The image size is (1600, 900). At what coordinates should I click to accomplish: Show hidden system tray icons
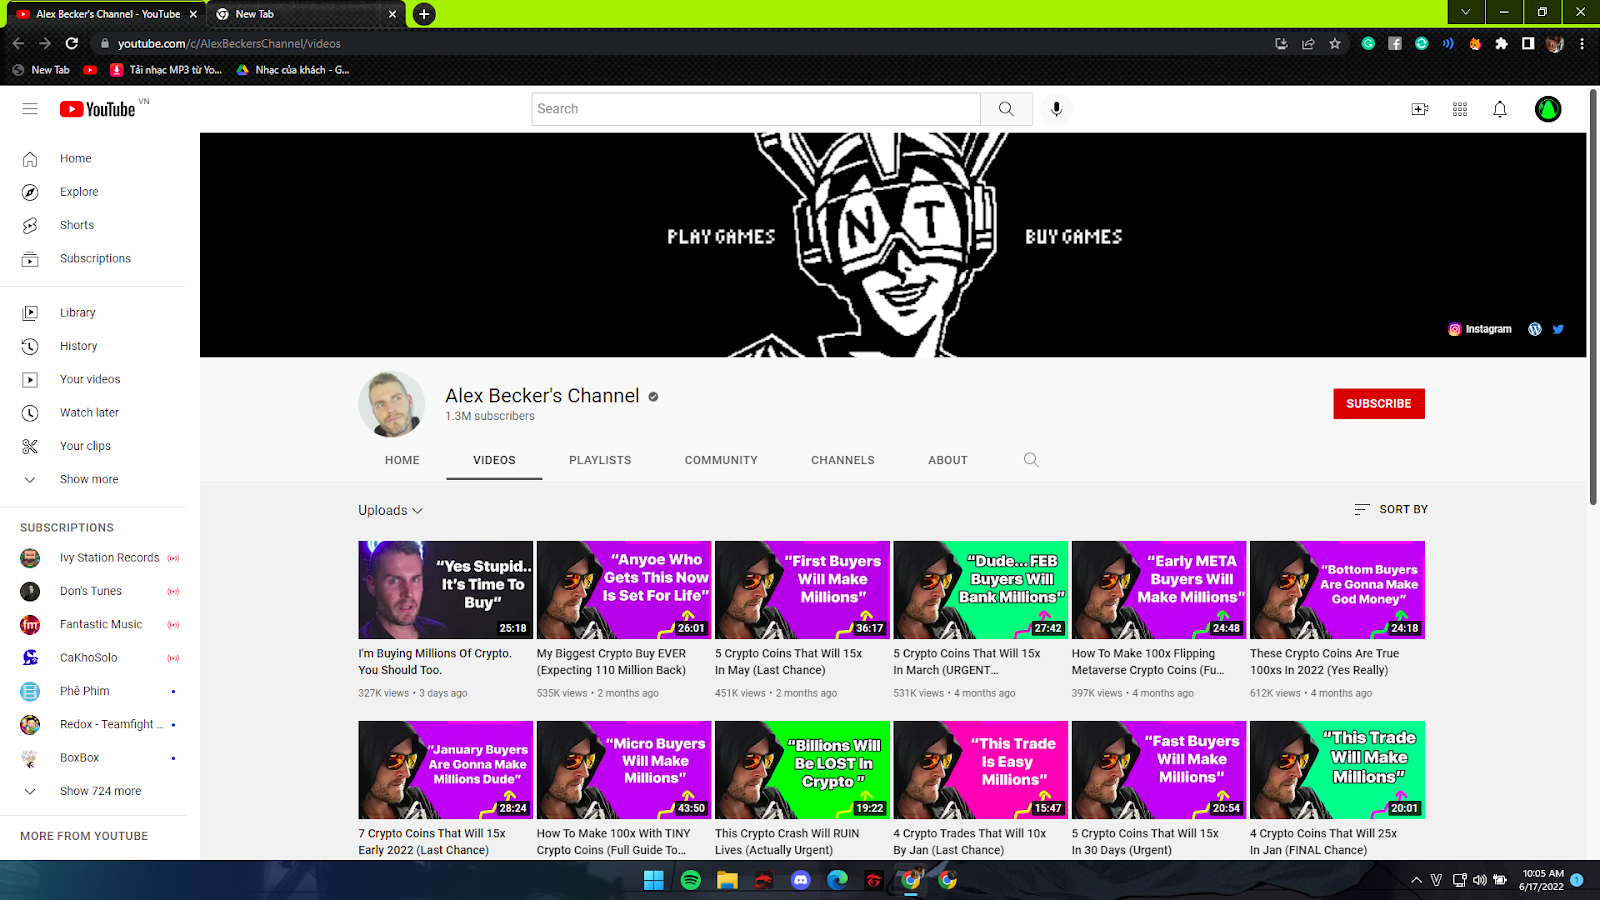coord(1416,880)
